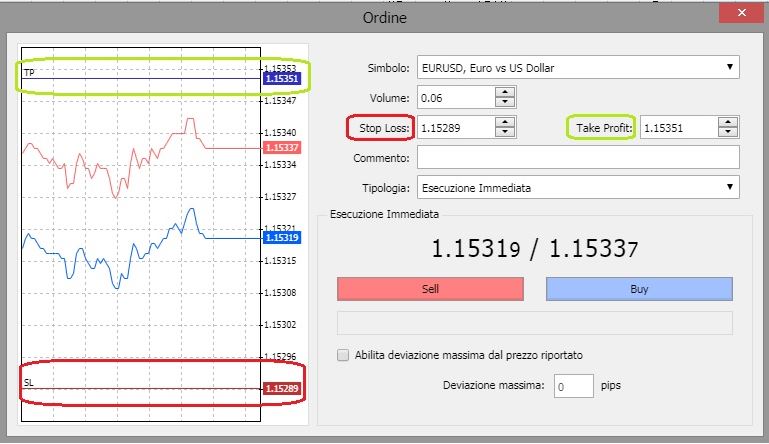Click the bid price tag 1.15319 on chart

282,237
